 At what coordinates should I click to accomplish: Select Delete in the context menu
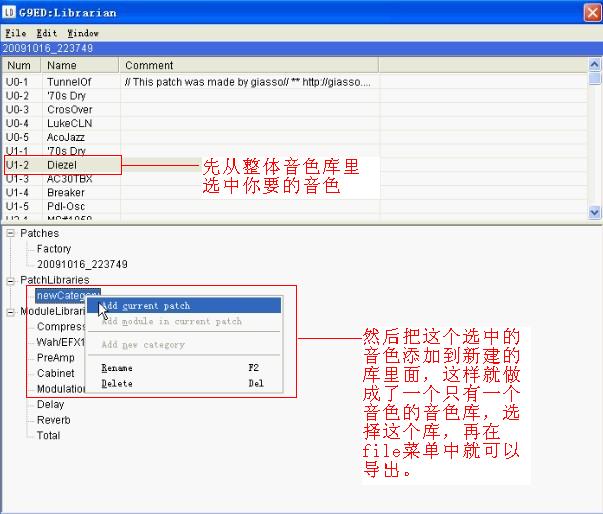coord(117,383)
